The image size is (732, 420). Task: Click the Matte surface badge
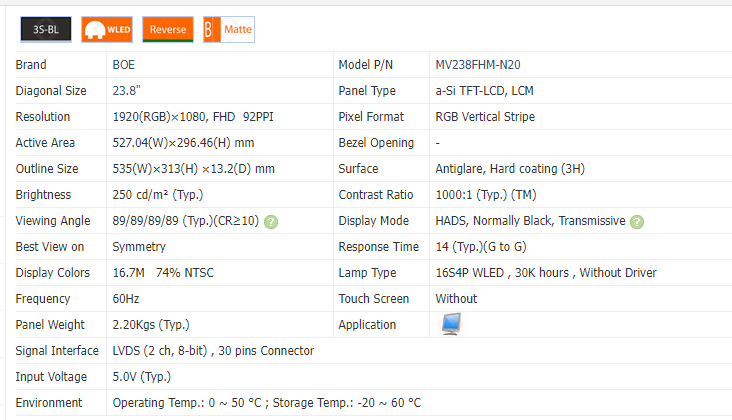[x=229, y=30]
